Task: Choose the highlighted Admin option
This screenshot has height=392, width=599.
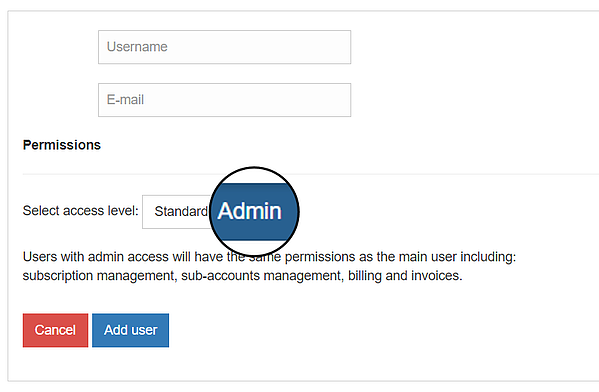Action: click(x=251, y=211)
